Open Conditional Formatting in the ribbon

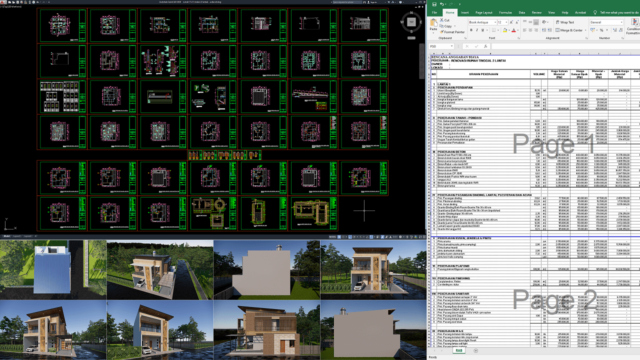pos(634,26)
